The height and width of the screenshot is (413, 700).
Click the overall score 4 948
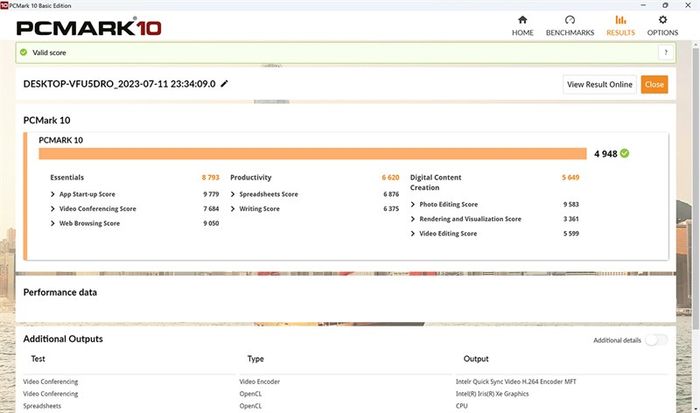pyautogui.click(x=605, y=154)
